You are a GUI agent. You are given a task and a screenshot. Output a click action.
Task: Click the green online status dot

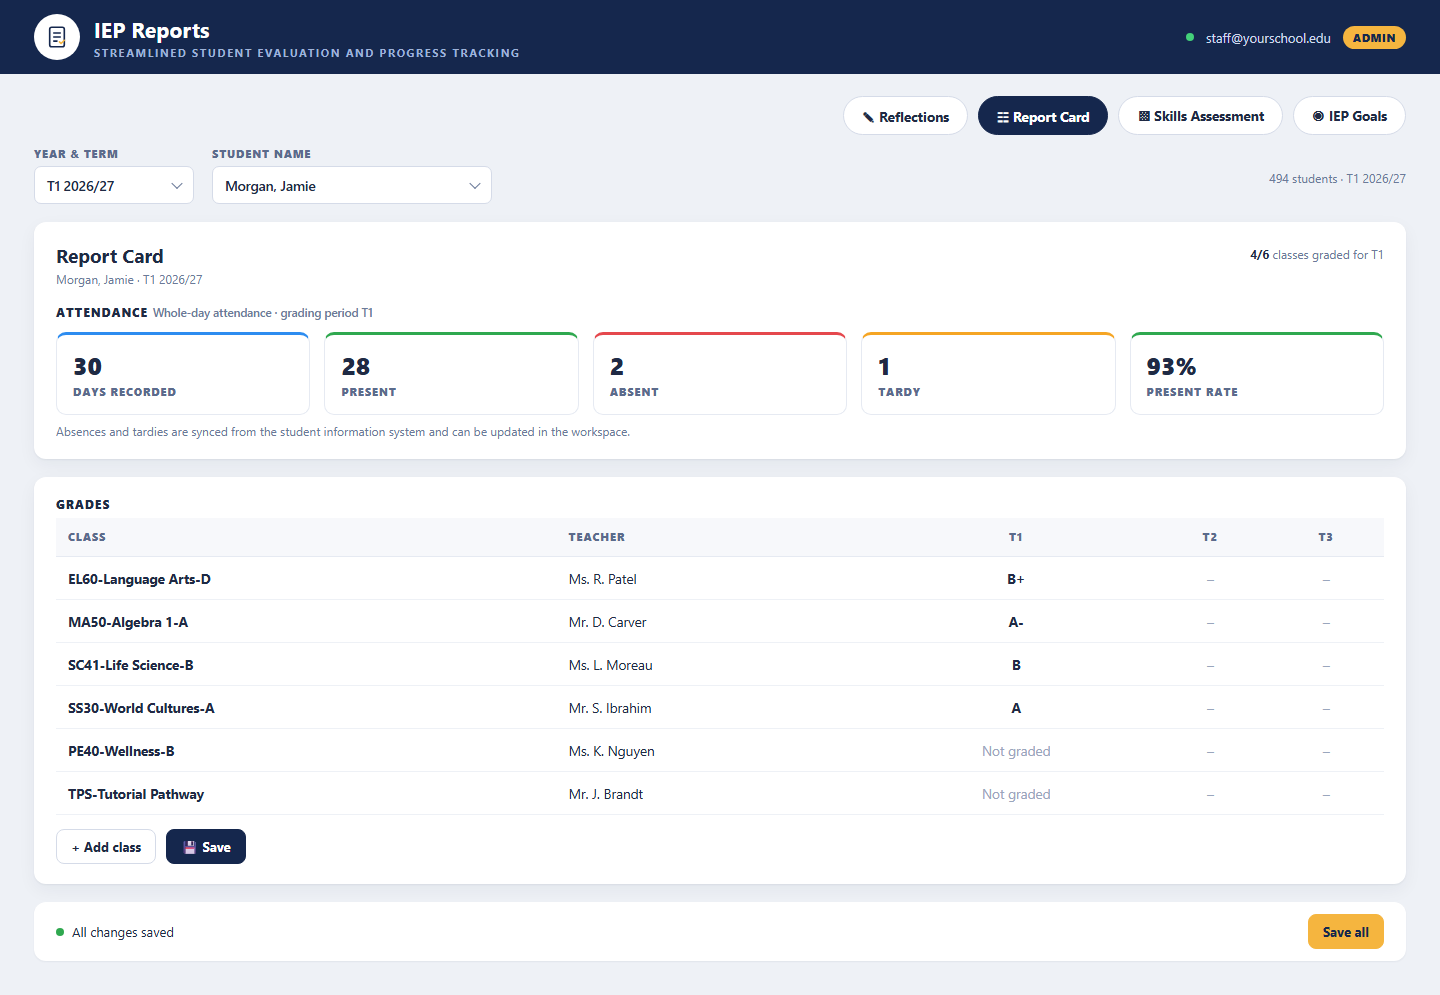[x=1189, y=37]
